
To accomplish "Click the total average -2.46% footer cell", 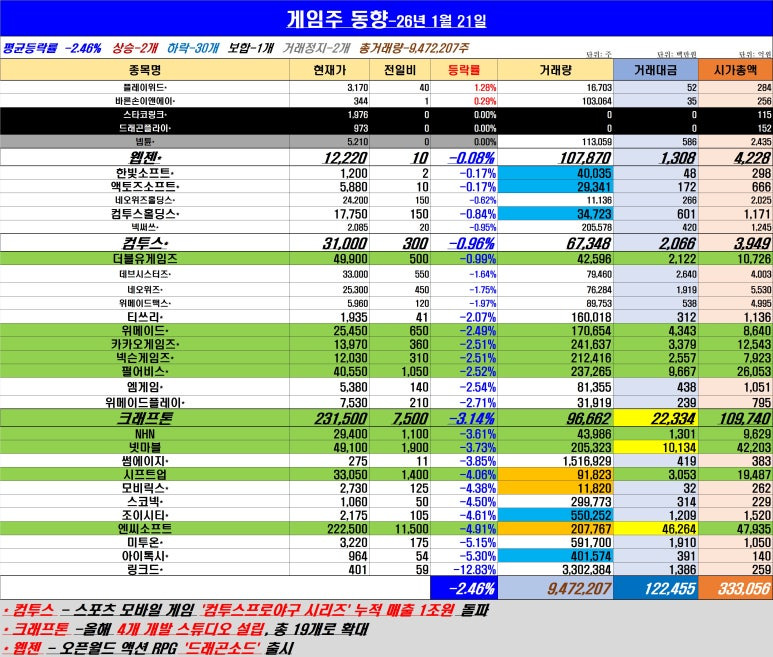I will 464,588.
